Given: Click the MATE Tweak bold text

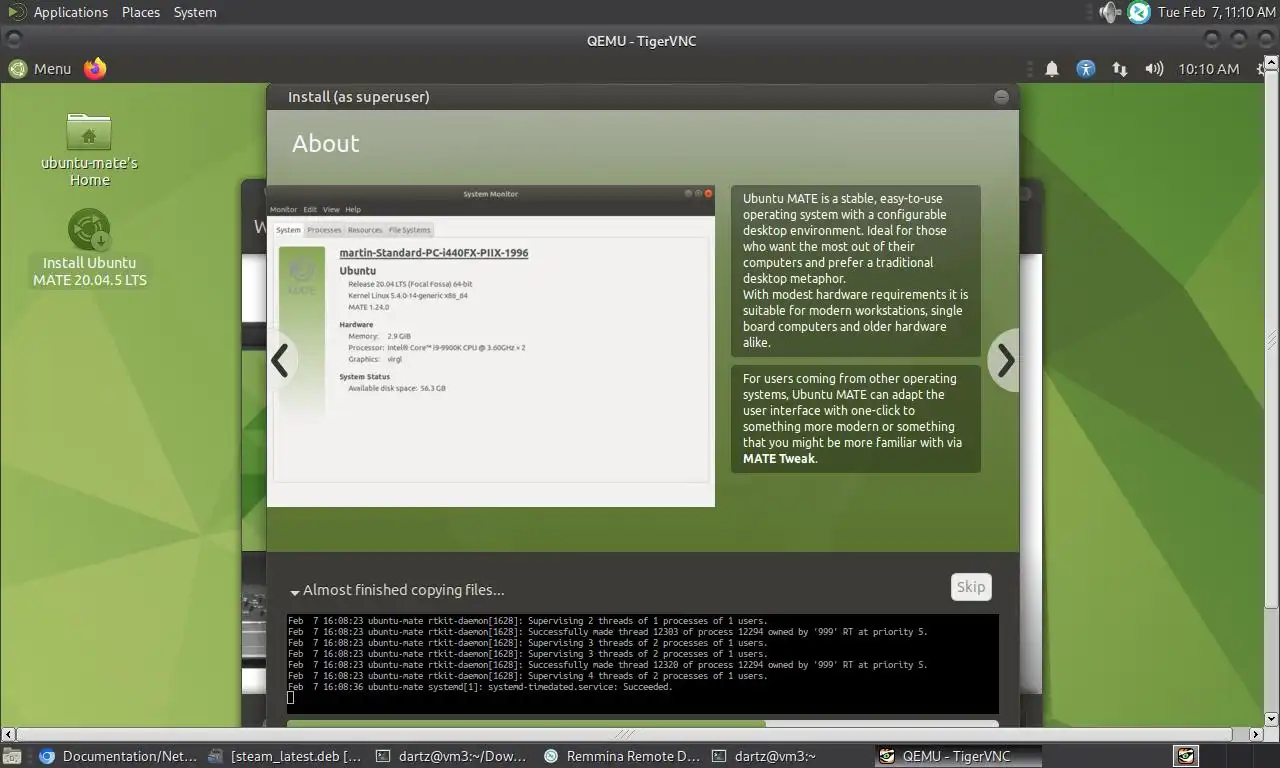Looking at the screenshot, I should (779, 459).
